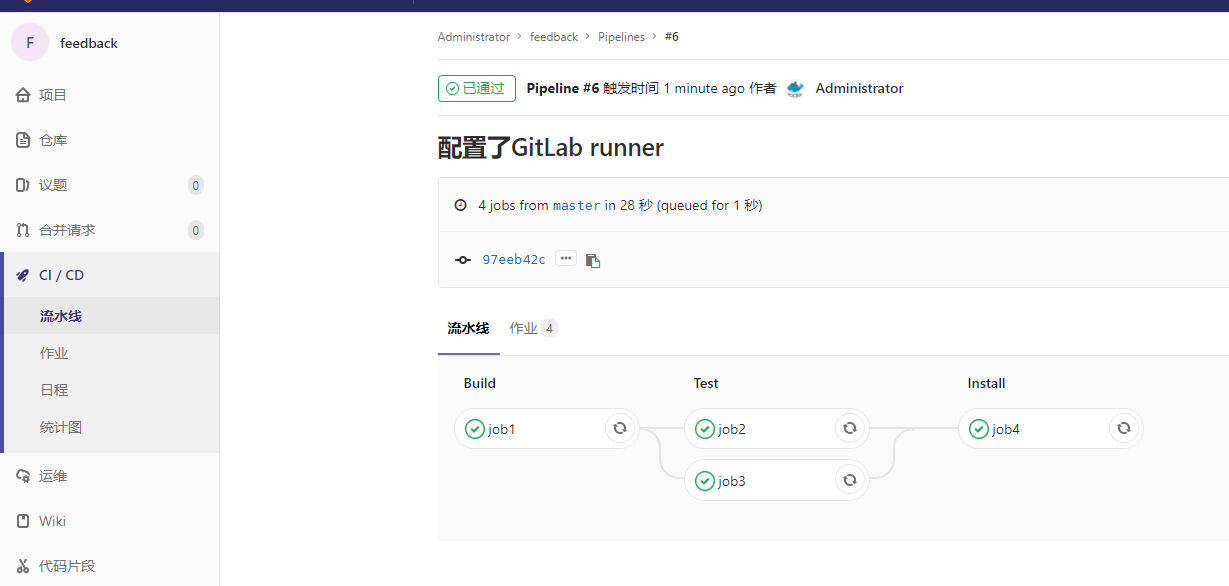Switch to the 流水线 tab

468,328
